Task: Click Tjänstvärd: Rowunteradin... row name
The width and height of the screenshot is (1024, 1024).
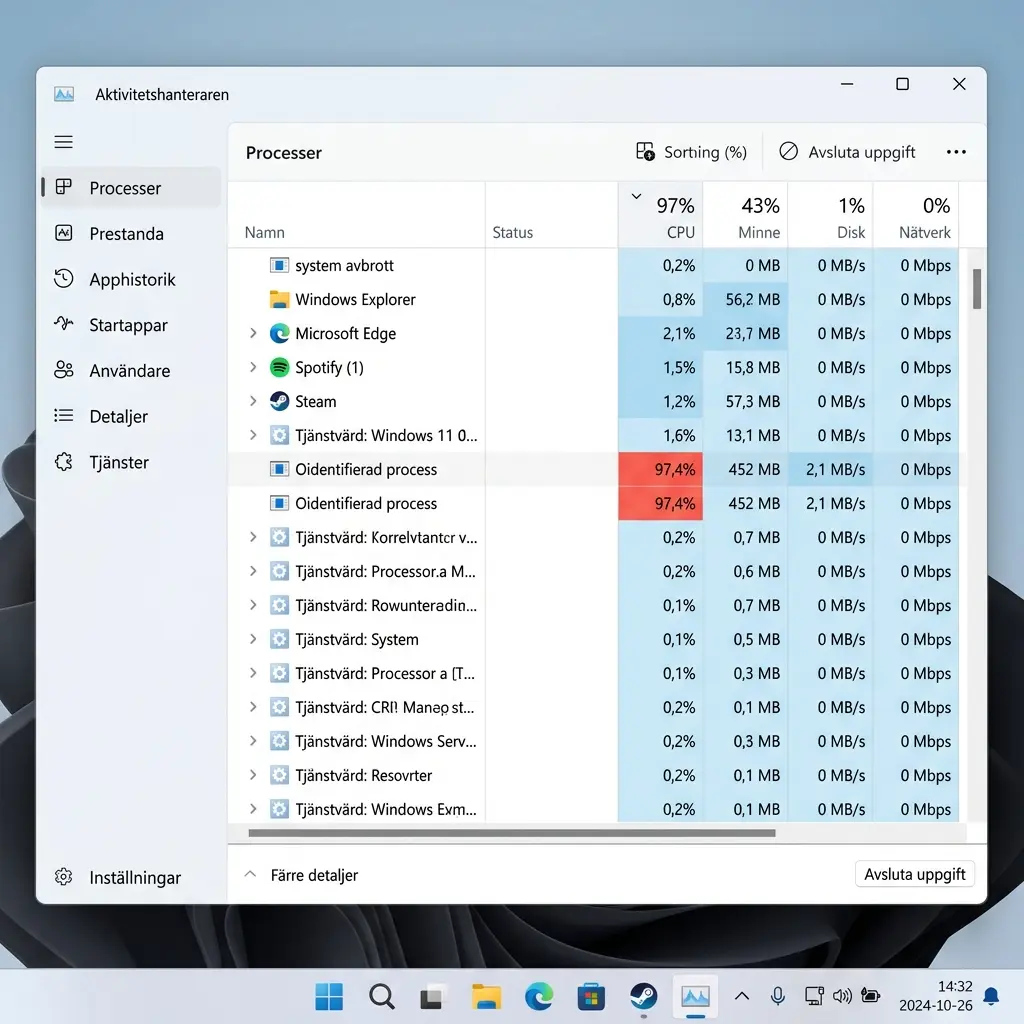Action: pos(386,605)
